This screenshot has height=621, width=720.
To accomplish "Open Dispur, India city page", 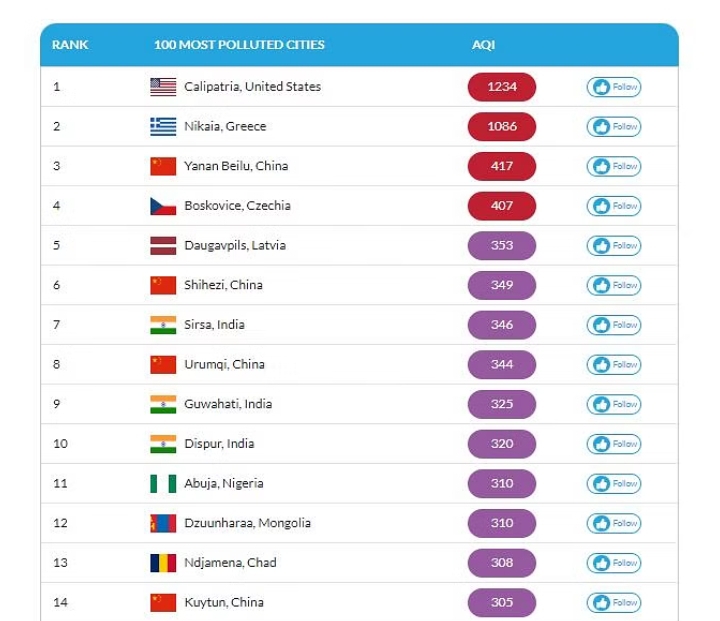I will (219, 444).
